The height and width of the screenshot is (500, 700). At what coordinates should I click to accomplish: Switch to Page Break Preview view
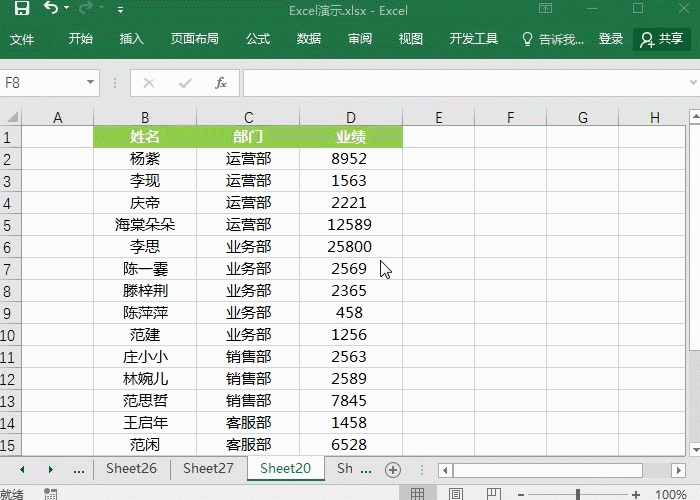[492, 494]
